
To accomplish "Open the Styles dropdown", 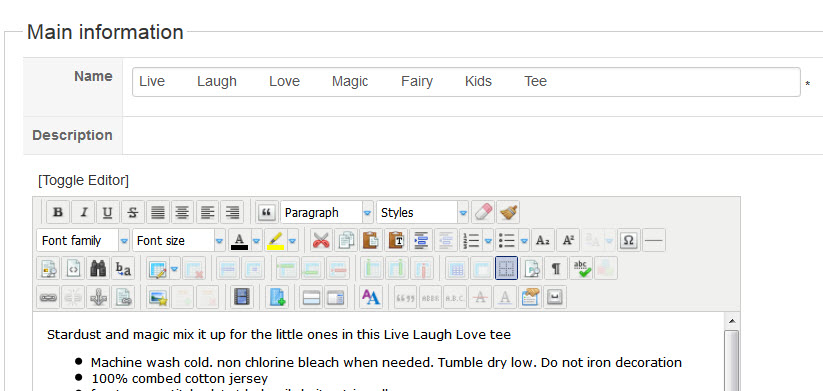I will click(423, 213).
